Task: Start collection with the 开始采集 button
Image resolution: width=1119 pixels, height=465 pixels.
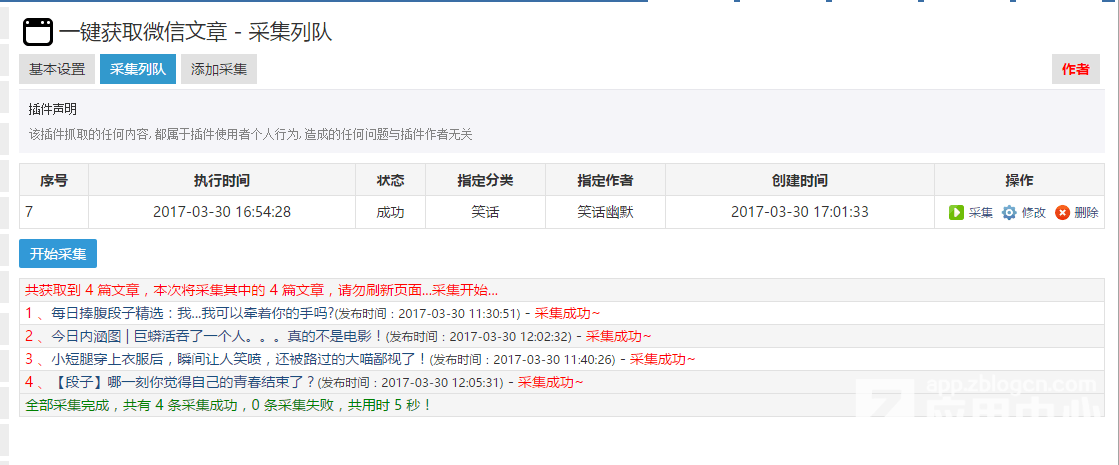Action: (58, 253)
